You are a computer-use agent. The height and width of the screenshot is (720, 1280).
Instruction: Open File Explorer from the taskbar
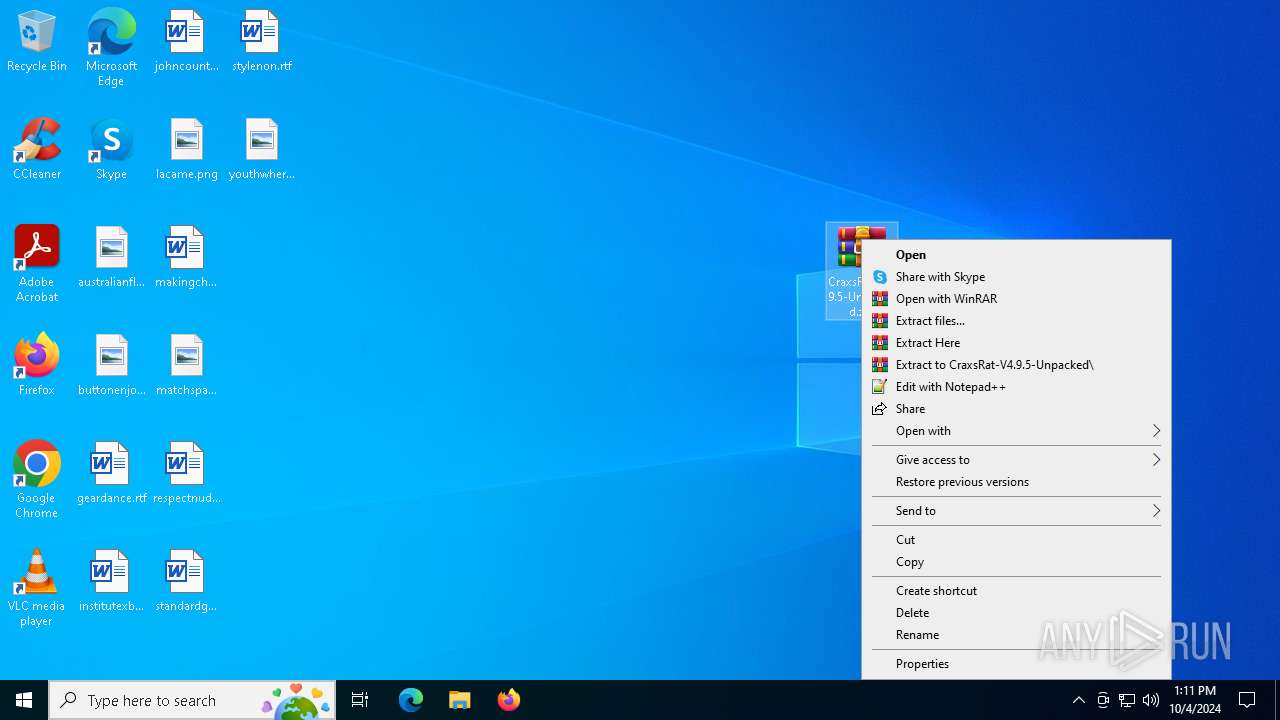pyautogui.click(x=459, y=700)
